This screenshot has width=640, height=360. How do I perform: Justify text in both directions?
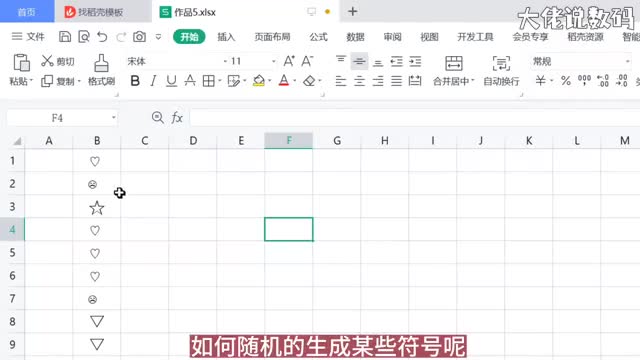coord(396,81)
